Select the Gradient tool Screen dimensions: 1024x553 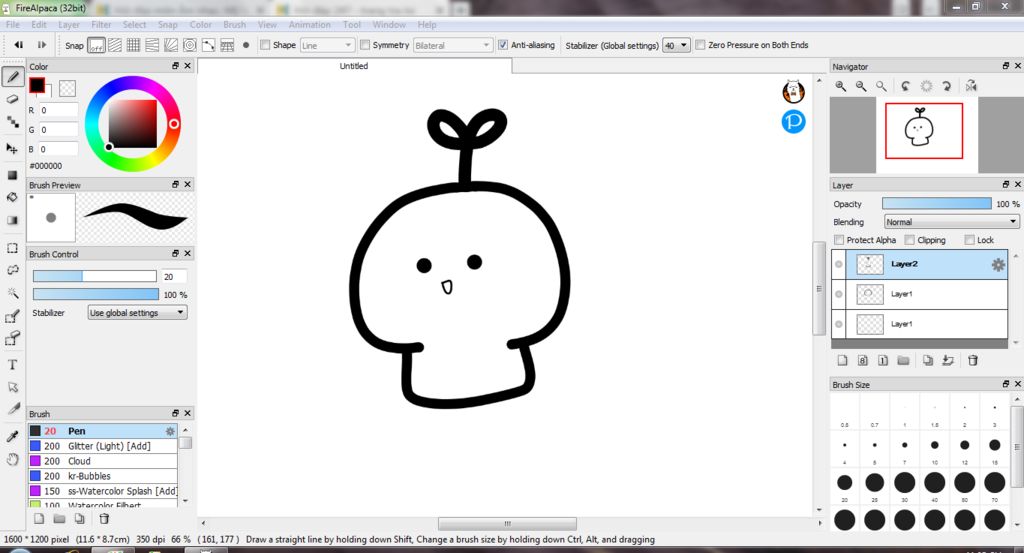tap(12, 220)
